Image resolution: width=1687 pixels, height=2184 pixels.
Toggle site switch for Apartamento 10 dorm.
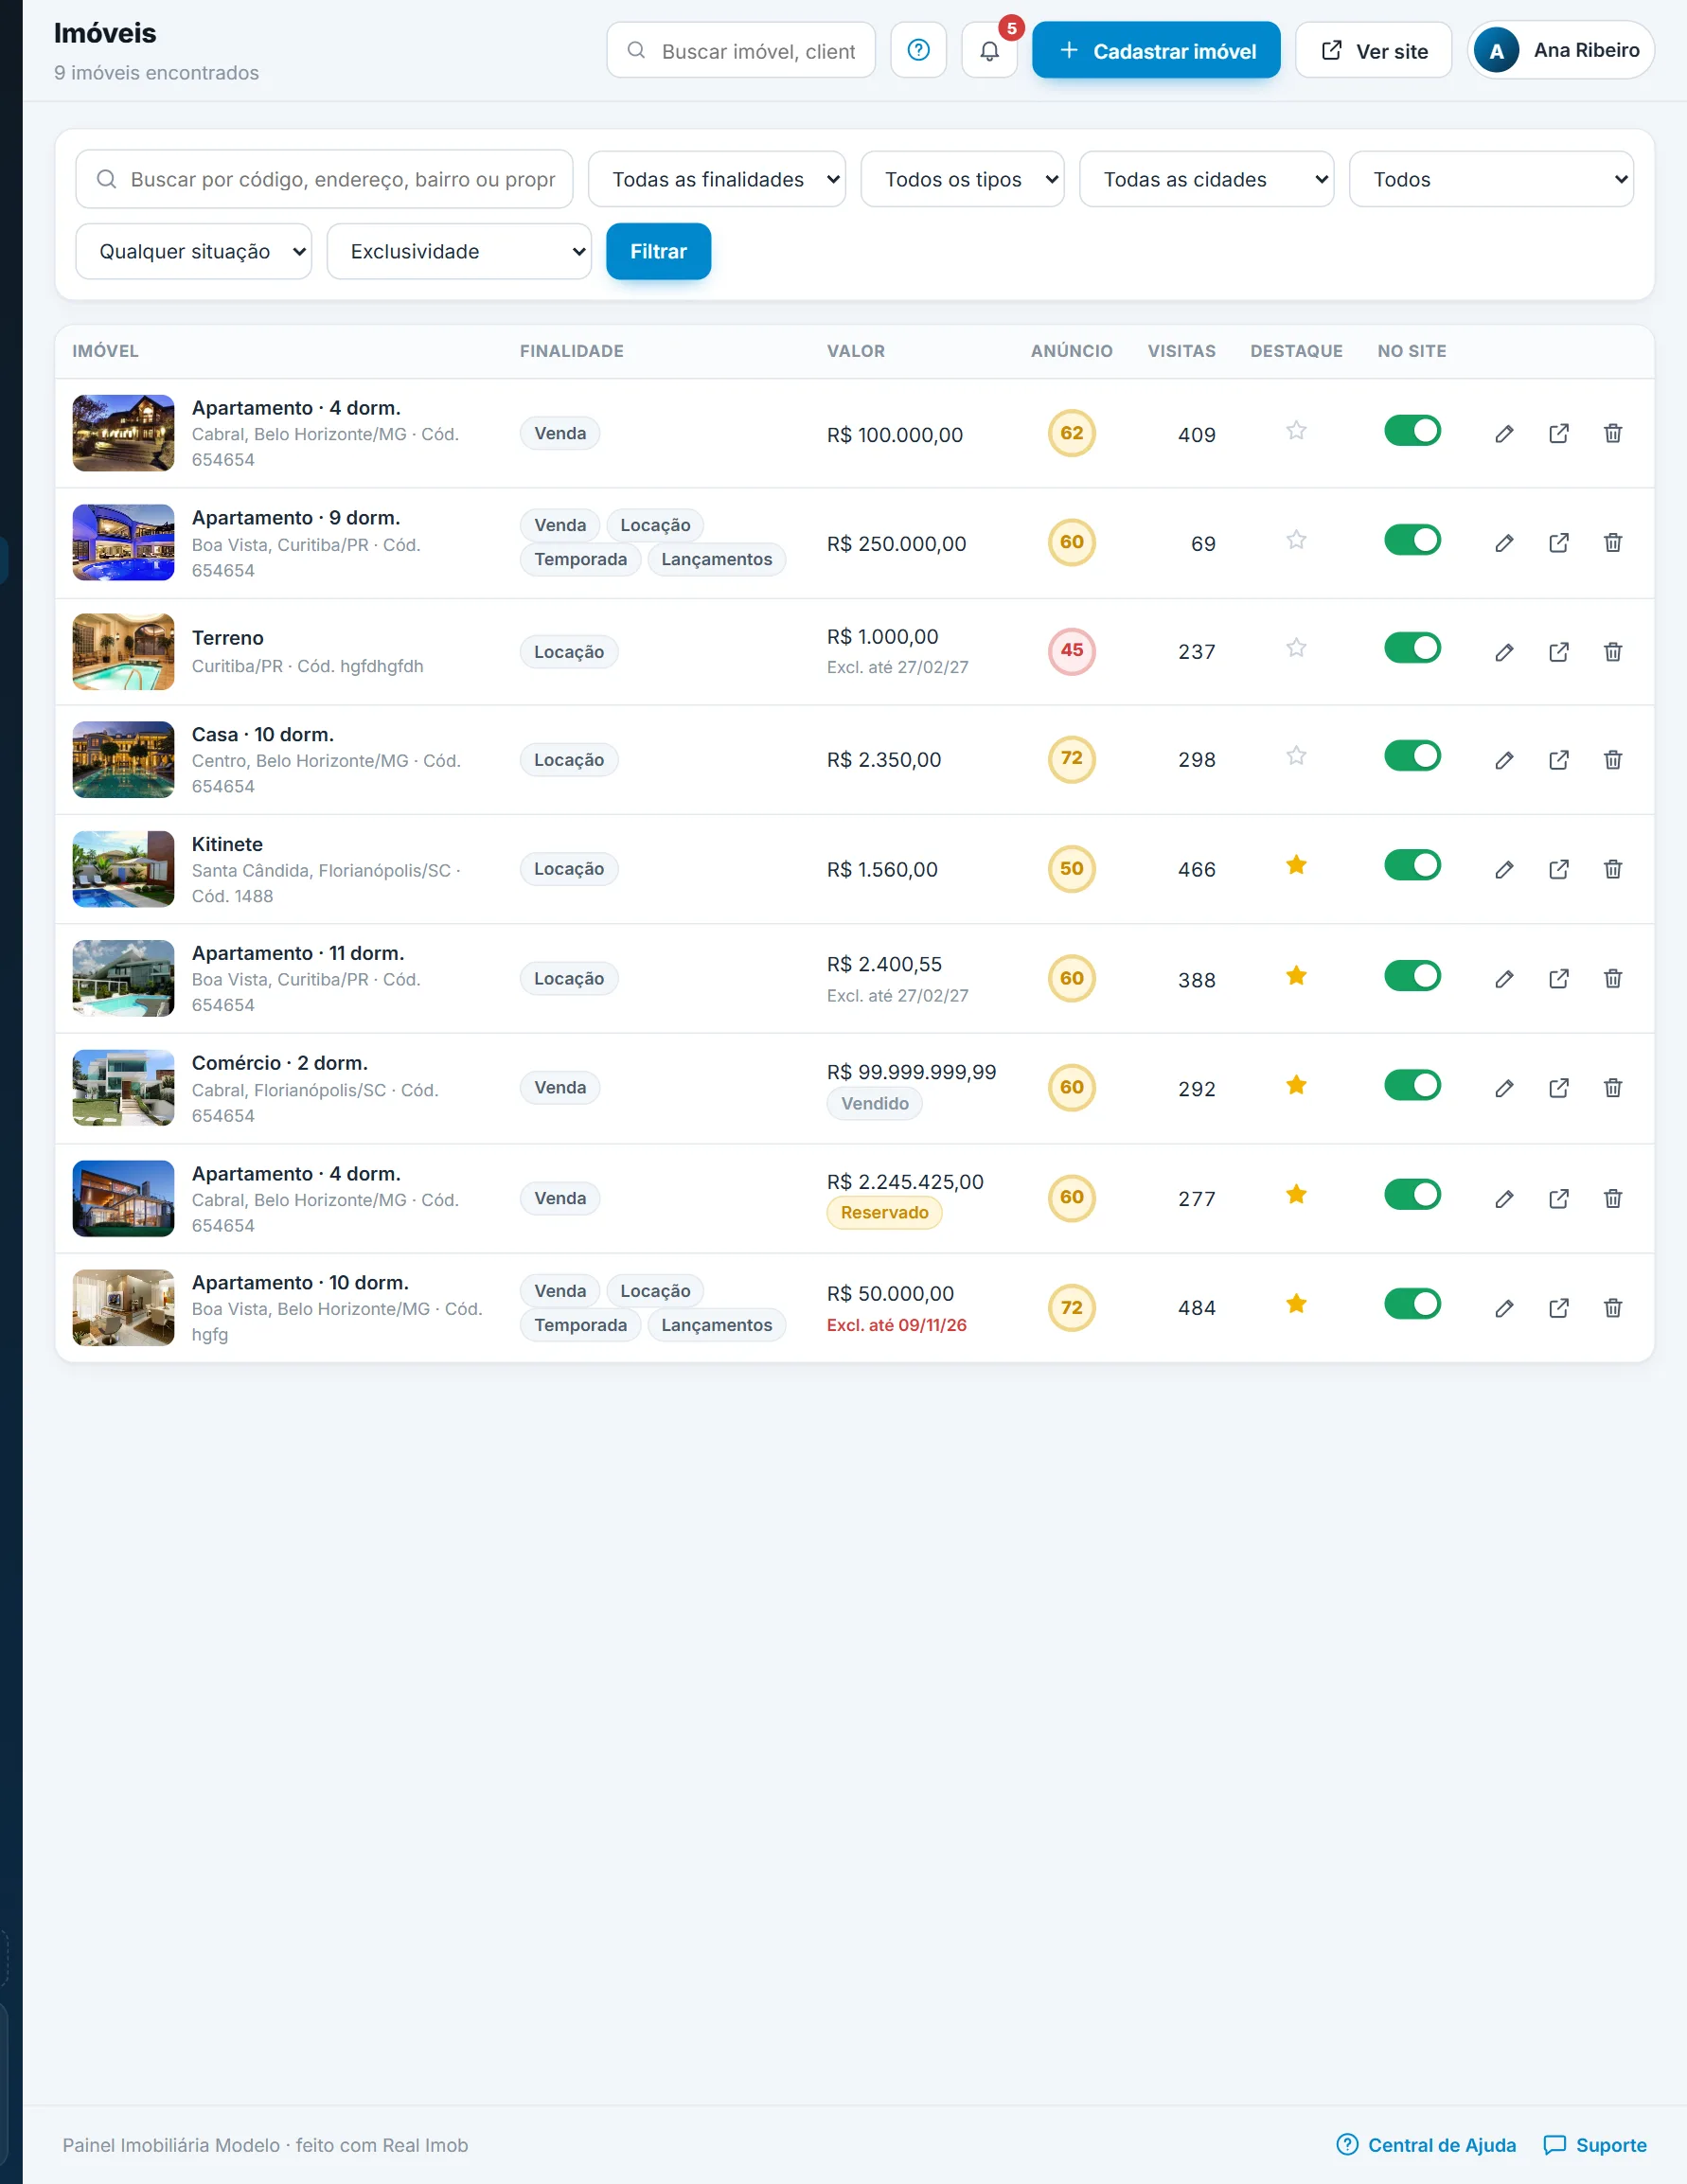point(1412,1304)
